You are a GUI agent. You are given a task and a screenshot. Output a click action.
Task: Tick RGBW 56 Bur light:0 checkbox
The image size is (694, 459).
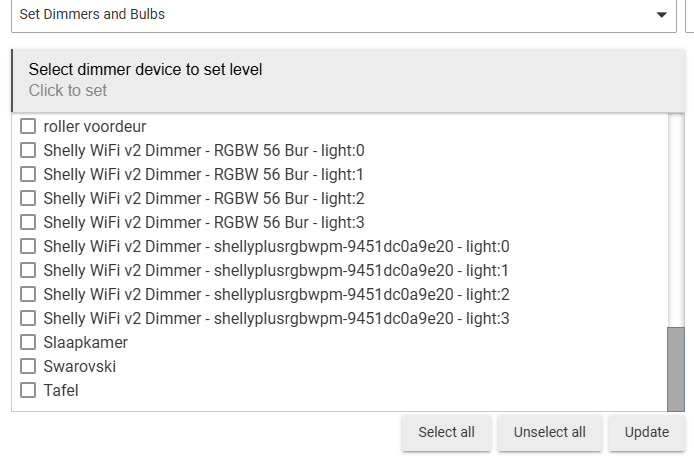(x=28, y=151)
